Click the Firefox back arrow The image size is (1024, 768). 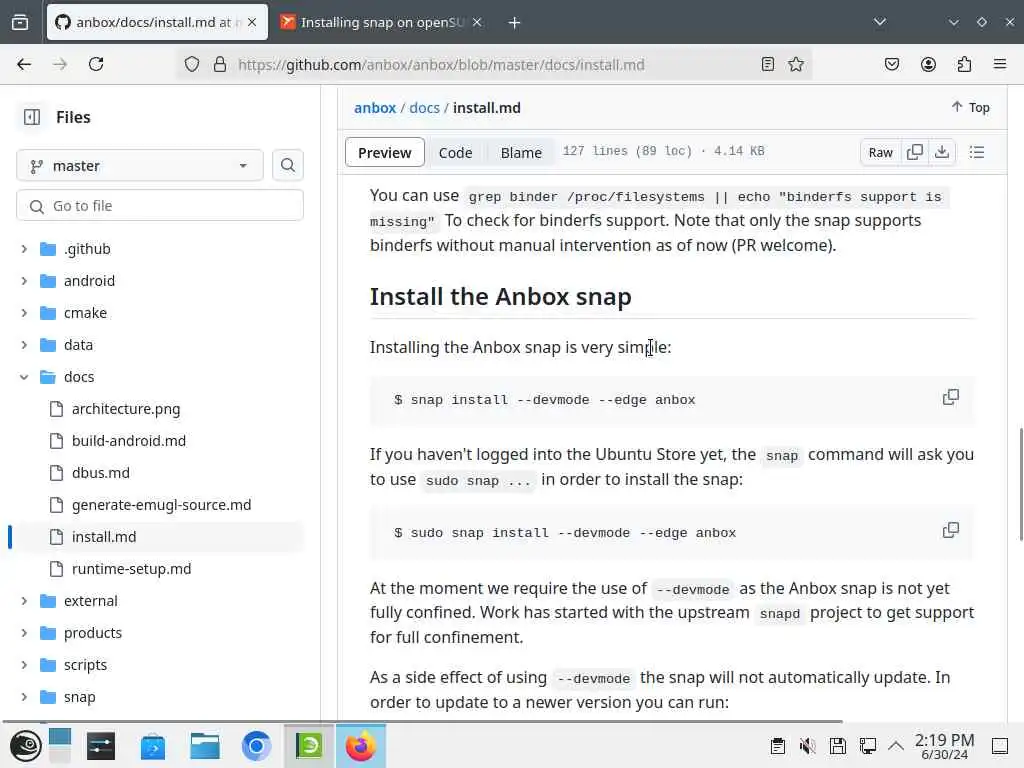(24, 64)
